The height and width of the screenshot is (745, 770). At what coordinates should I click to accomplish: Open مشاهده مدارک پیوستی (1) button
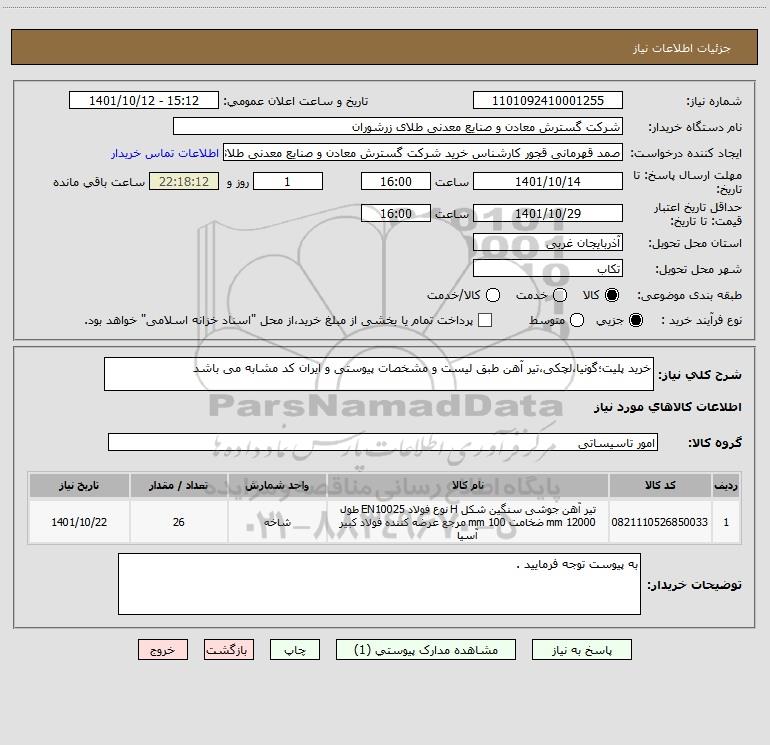click(426, 650)
